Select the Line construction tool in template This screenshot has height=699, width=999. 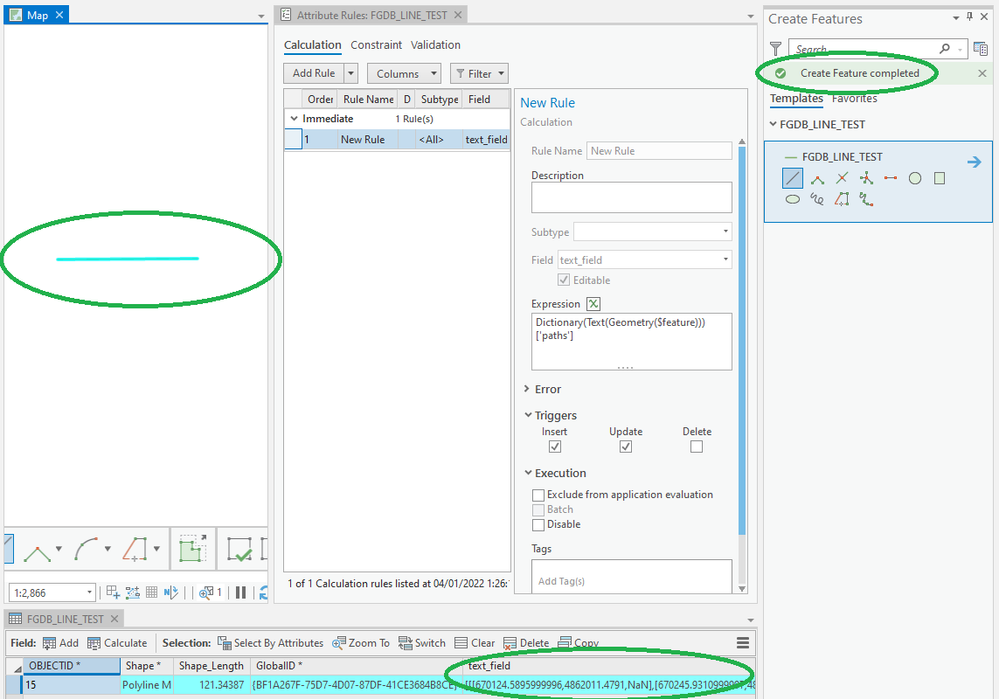point(792,178)
